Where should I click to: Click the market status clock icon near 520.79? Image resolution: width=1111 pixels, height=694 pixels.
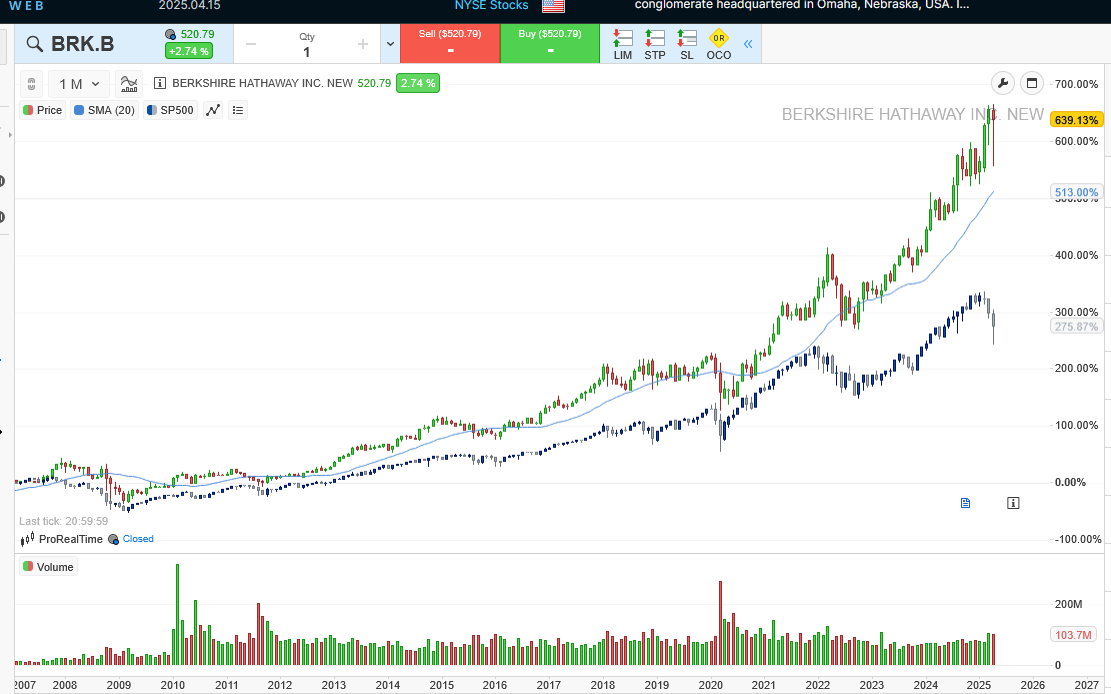pos(170,34)
